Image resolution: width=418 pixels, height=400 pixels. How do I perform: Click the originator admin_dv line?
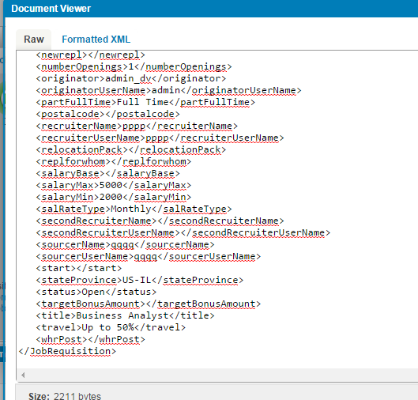click(131, 79)
